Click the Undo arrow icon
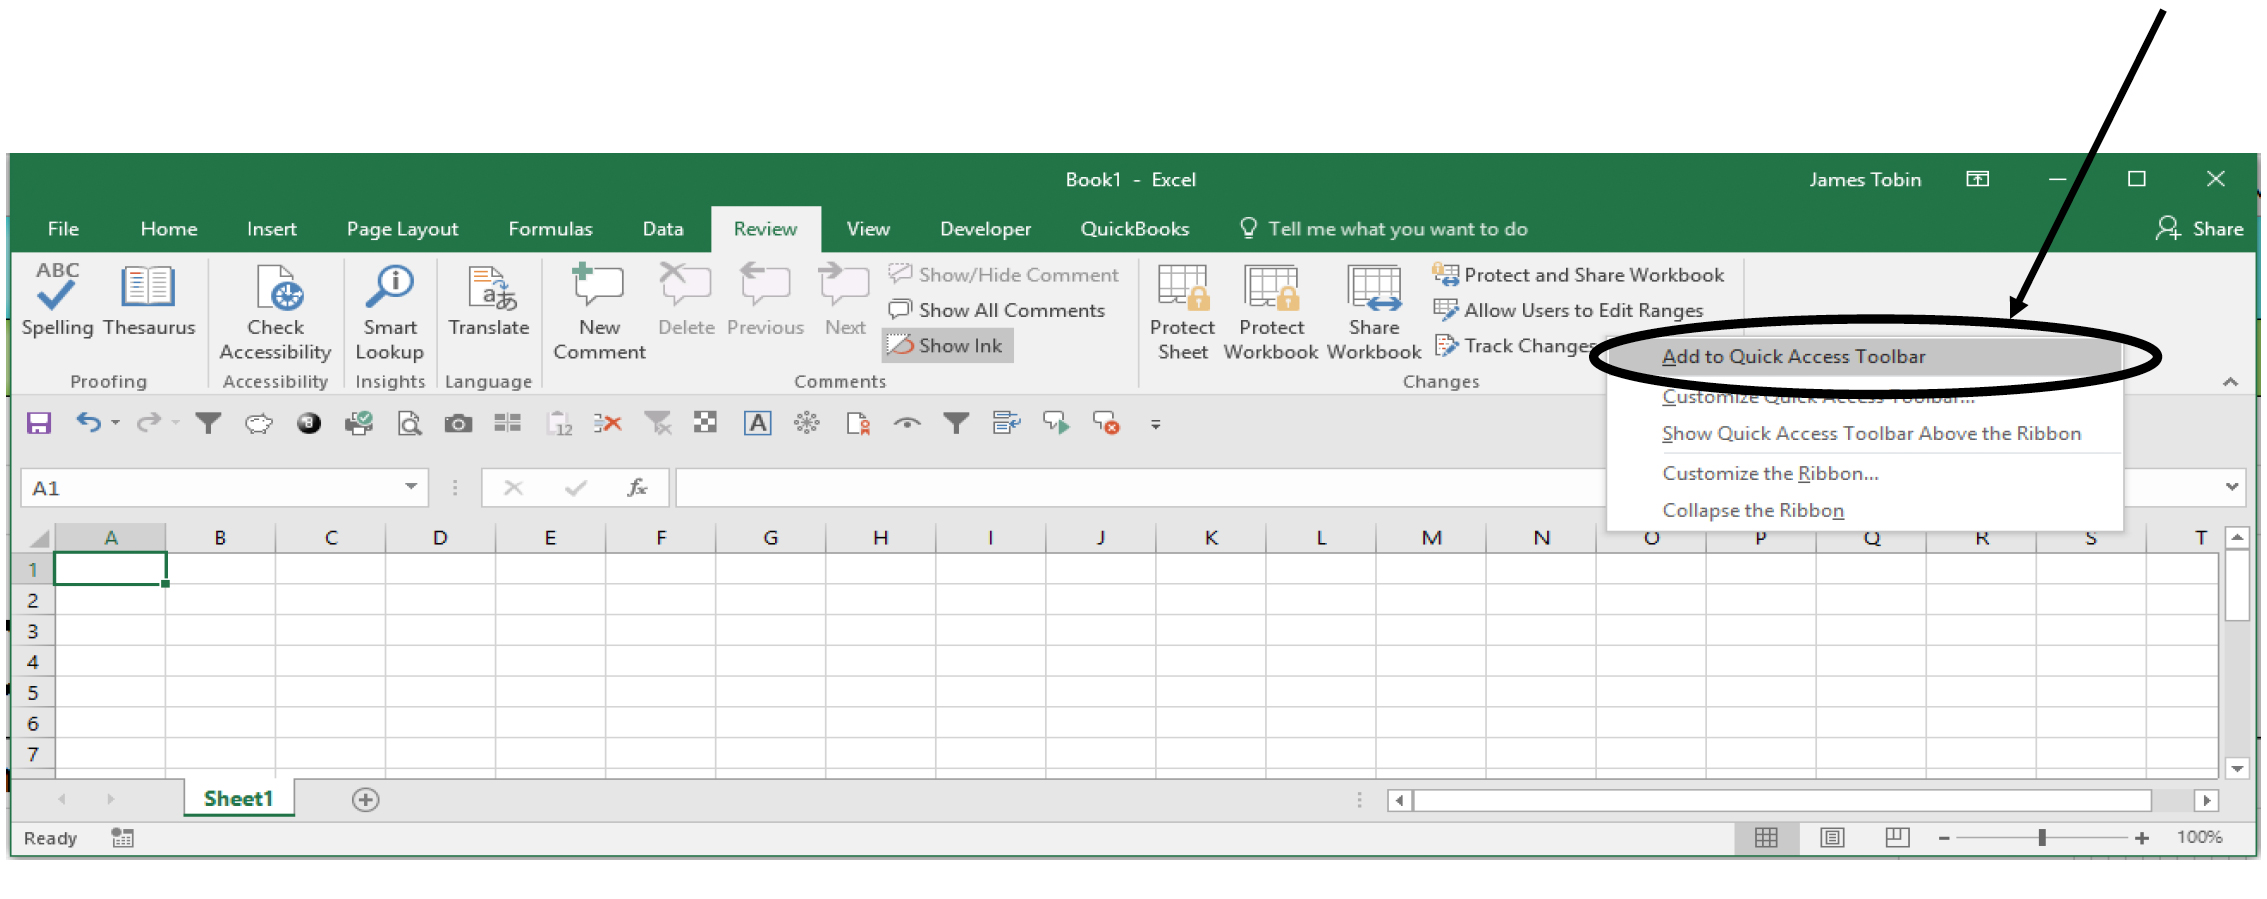Screen dimensions: 2267x899 pos(89,424)
